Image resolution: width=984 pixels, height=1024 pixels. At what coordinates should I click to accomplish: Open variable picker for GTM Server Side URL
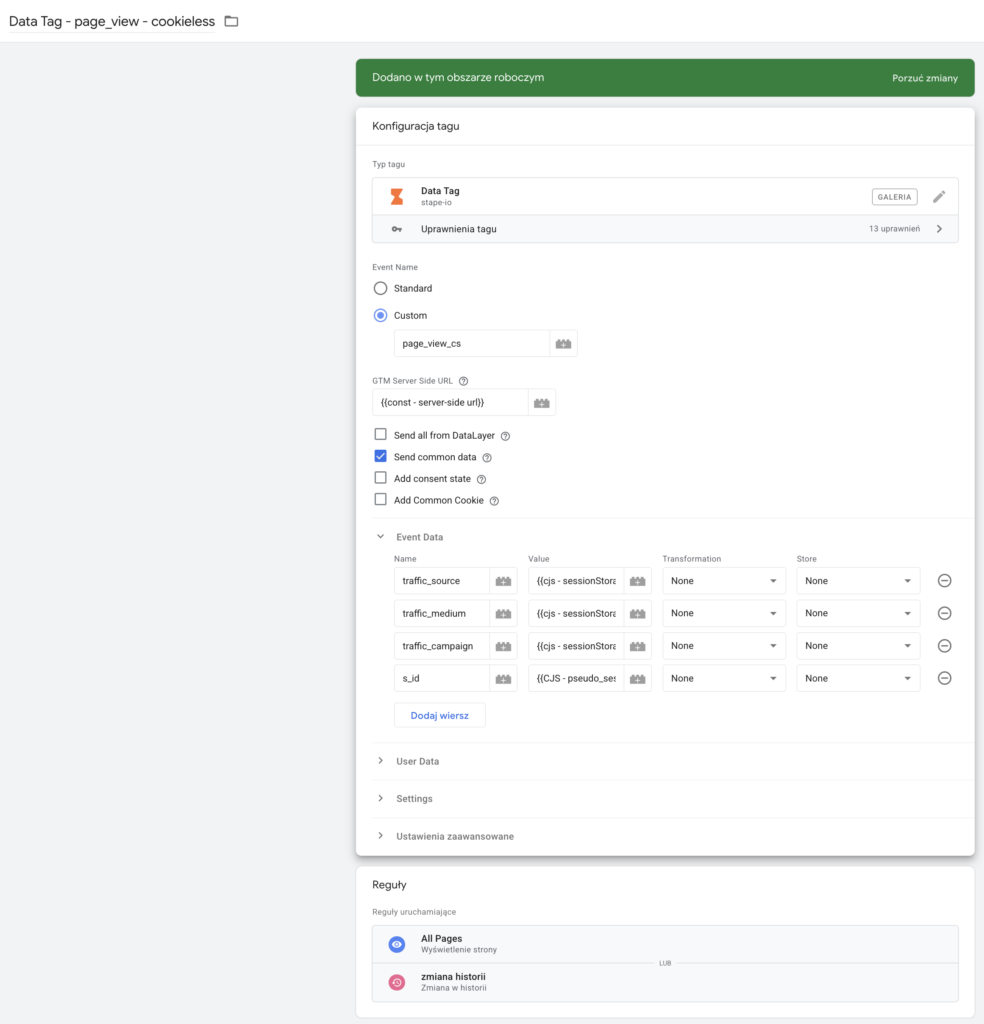coord(542,402)
